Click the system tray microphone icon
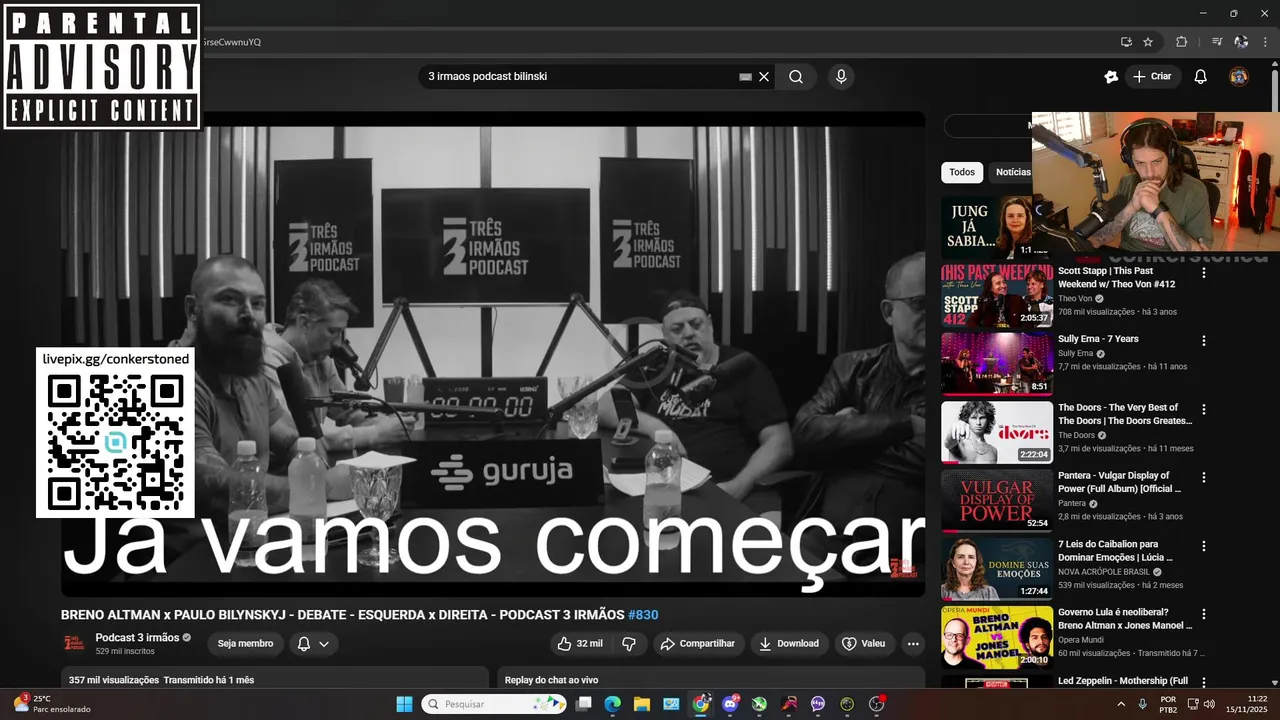 pyautogui.click(x=1143, y=704)
